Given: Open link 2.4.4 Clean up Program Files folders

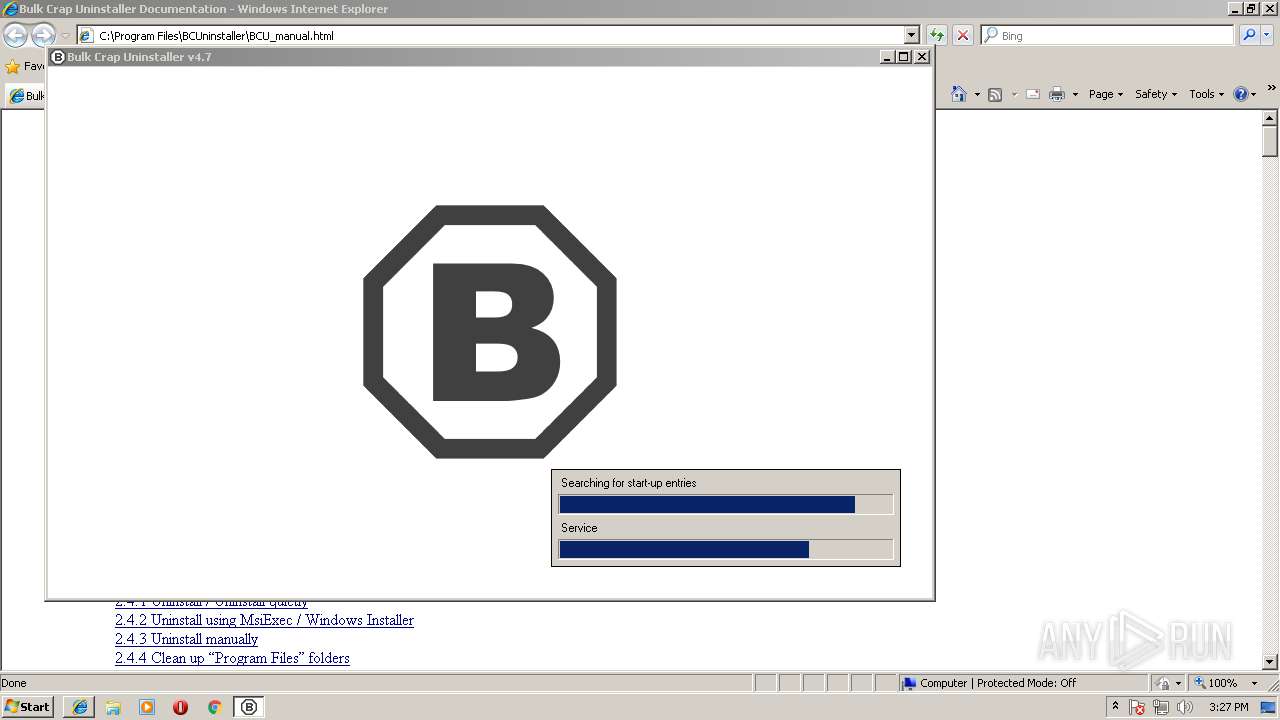Looking at the screenshot, I should [232, 658].
